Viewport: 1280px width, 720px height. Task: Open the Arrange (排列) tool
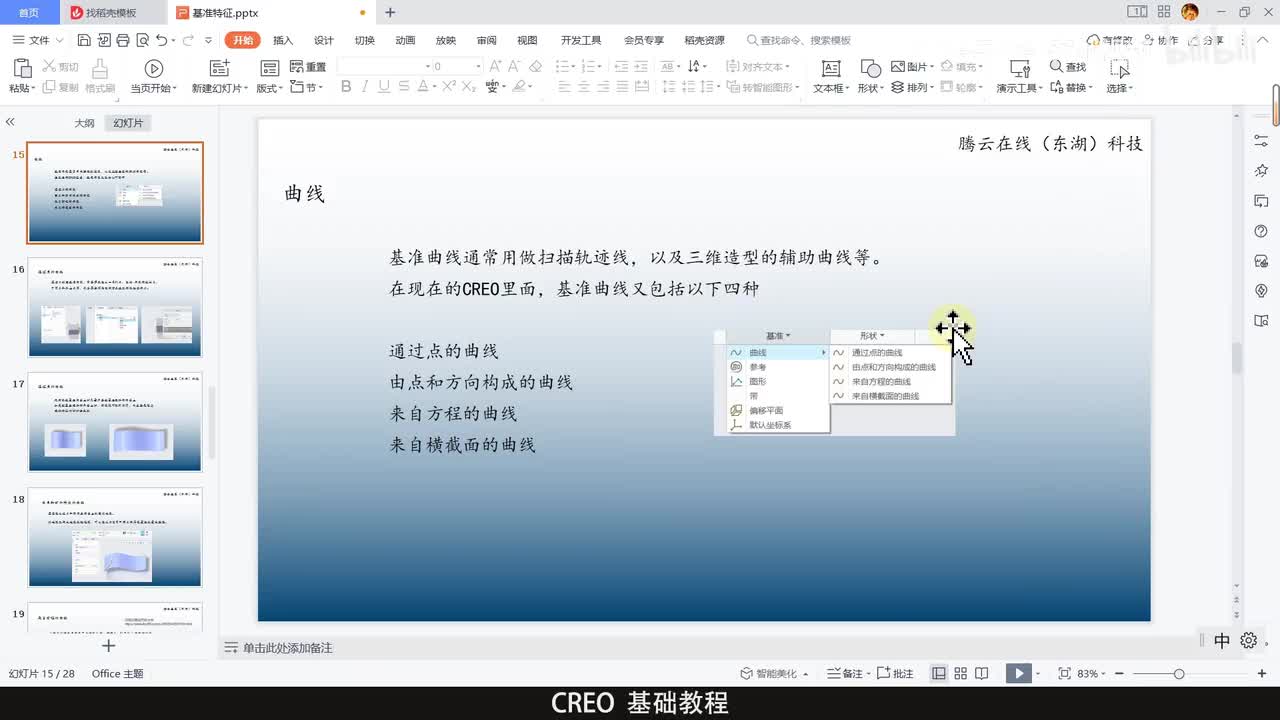click(x=910, y=88)
